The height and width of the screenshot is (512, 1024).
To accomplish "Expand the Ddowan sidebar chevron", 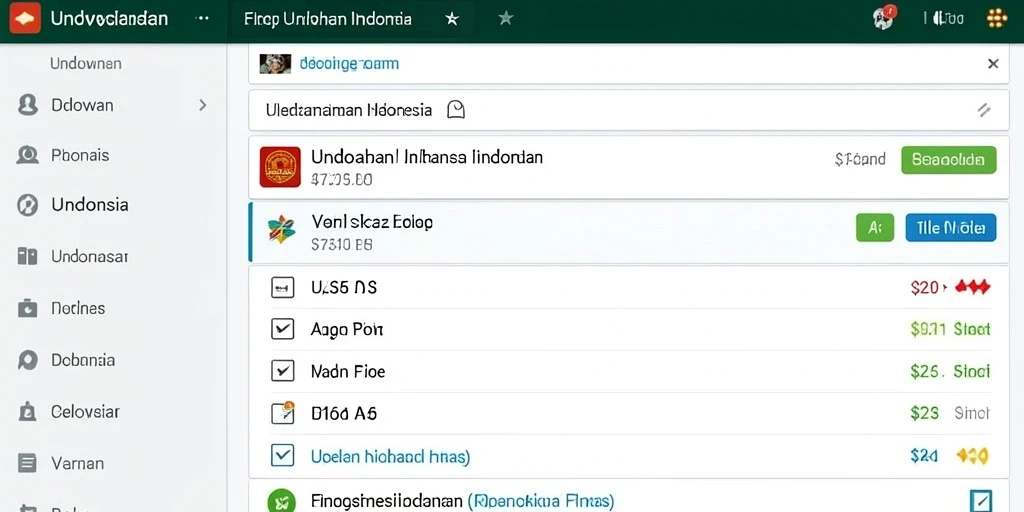I will (x=202, y=104).
